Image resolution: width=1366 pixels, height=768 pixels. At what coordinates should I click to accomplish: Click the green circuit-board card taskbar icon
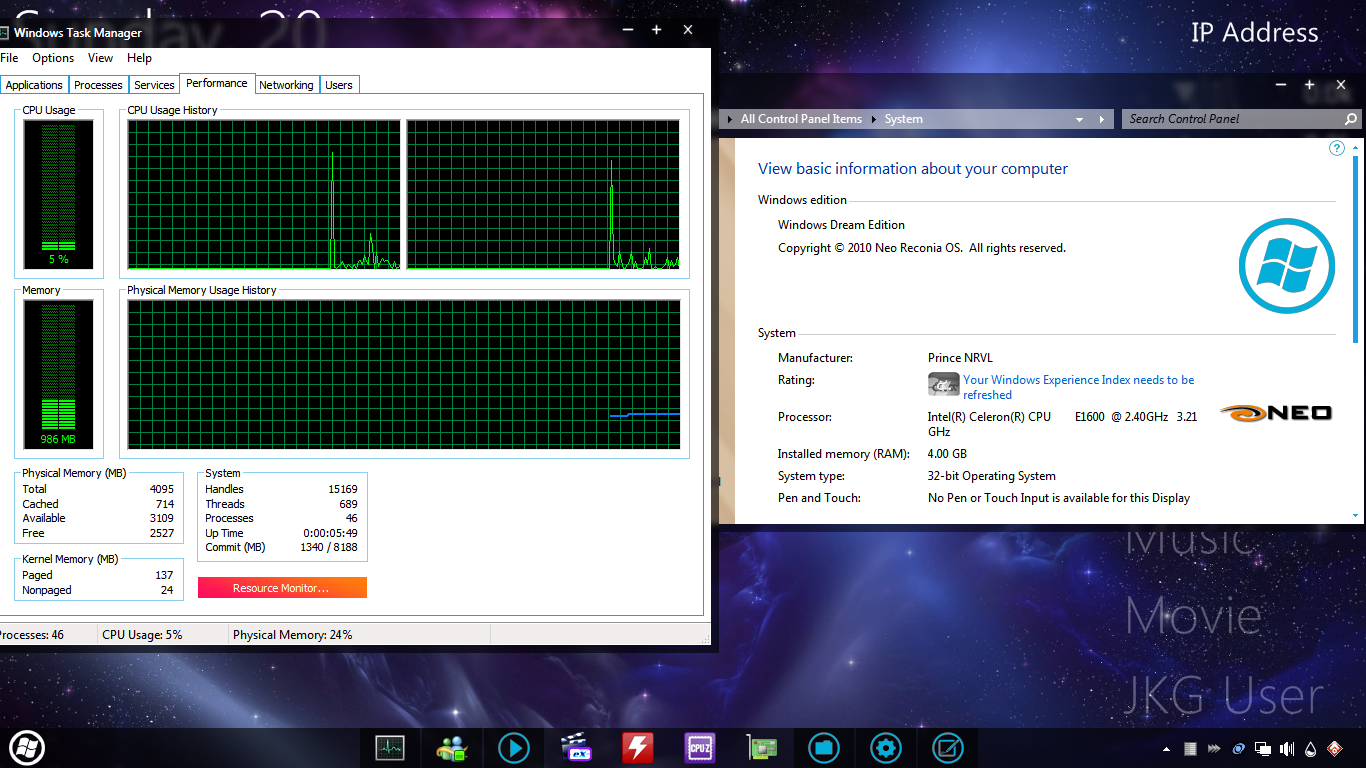(x=762, y=748)
